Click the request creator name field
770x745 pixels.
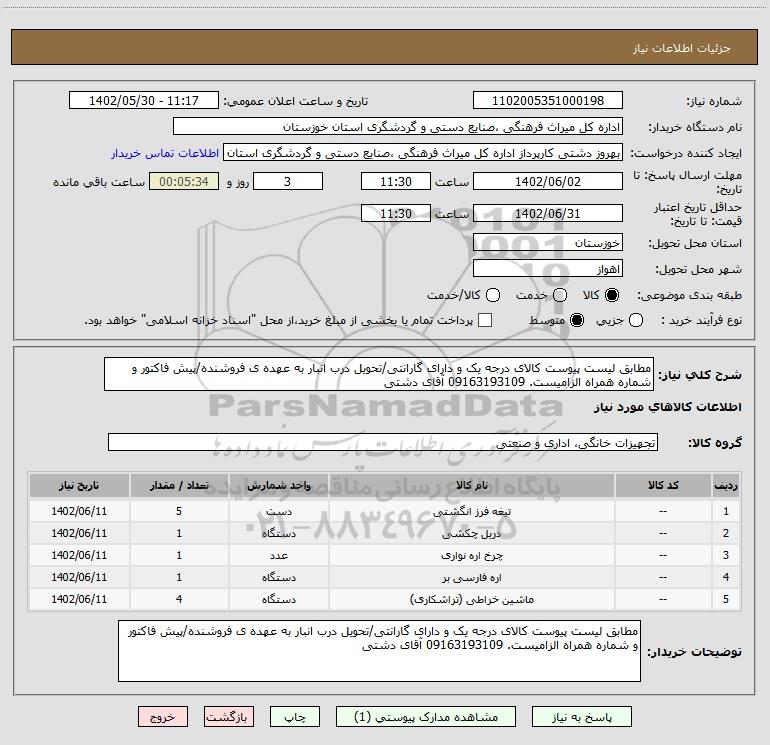(423, 153)
